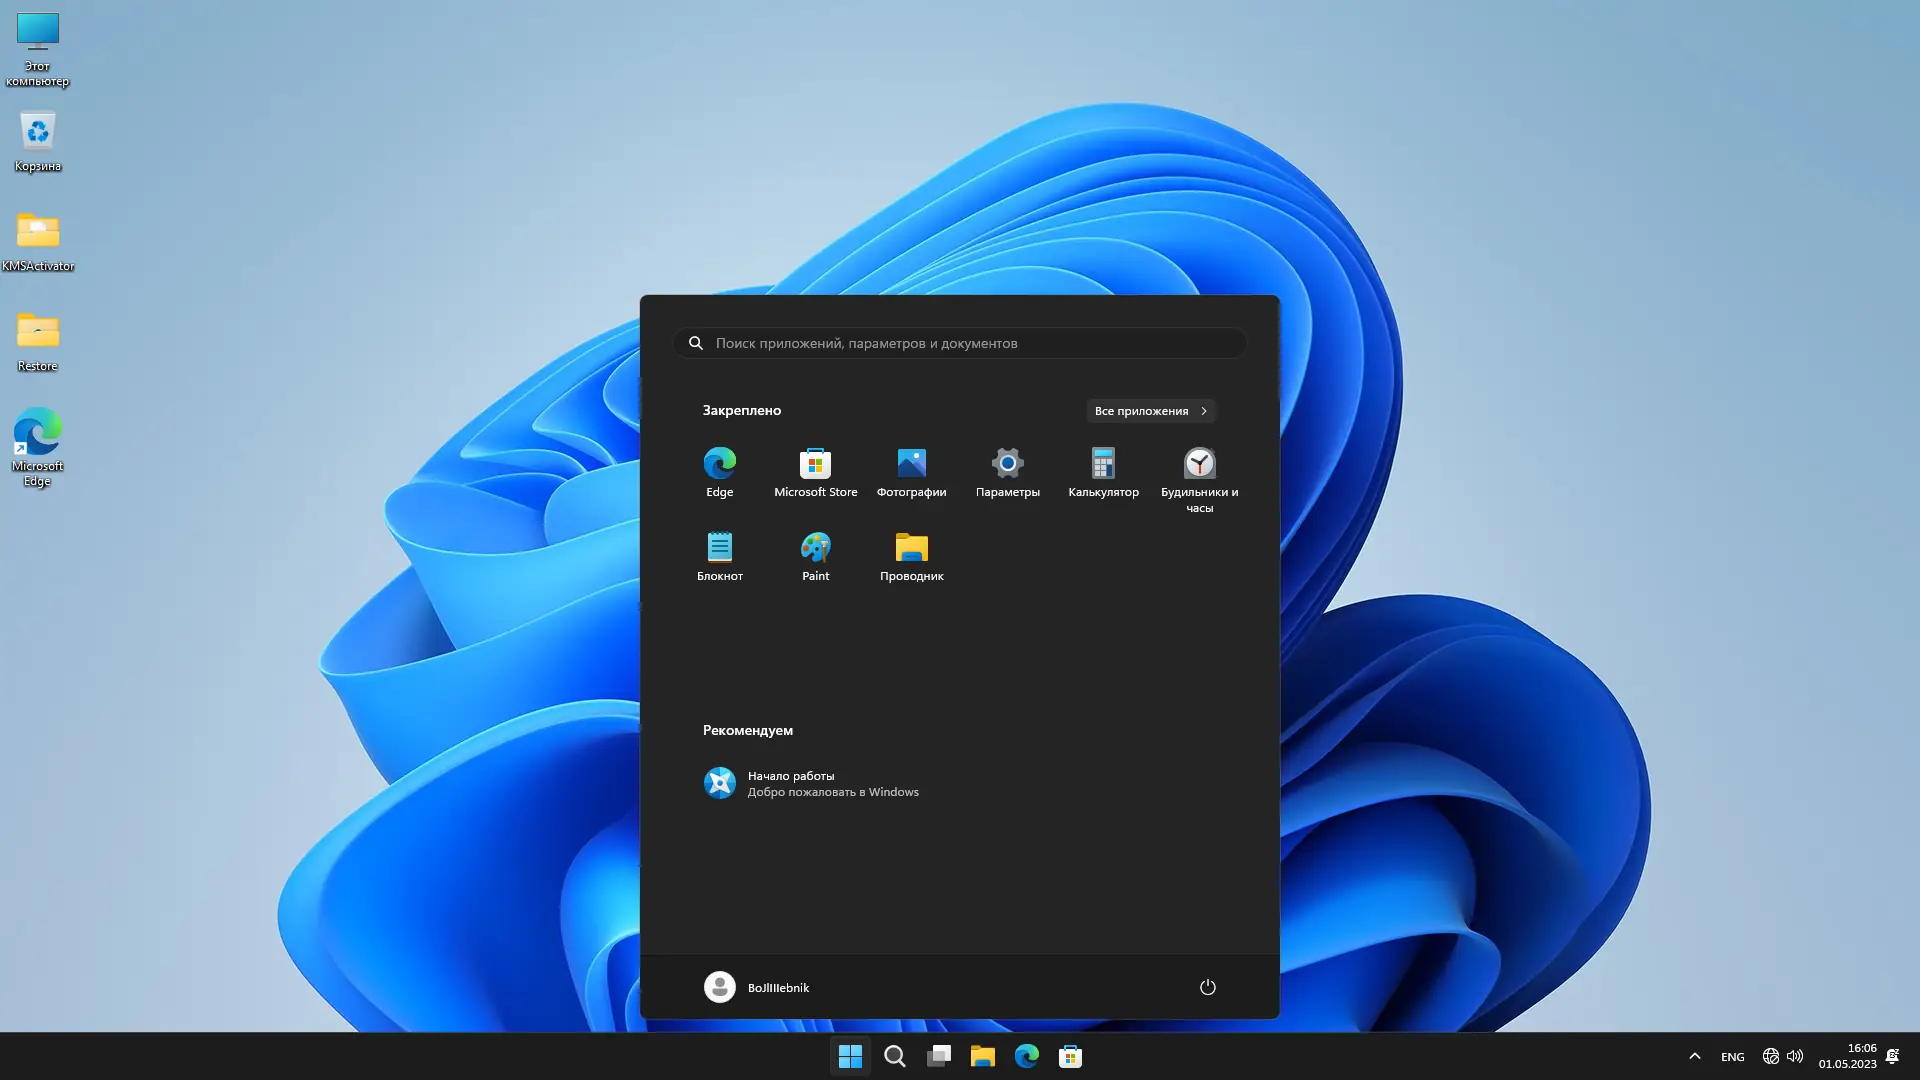The height and width of the screenshot is (1080, 1920).
Task: Open Начало работы recommended item
Action: pos(810,783)
